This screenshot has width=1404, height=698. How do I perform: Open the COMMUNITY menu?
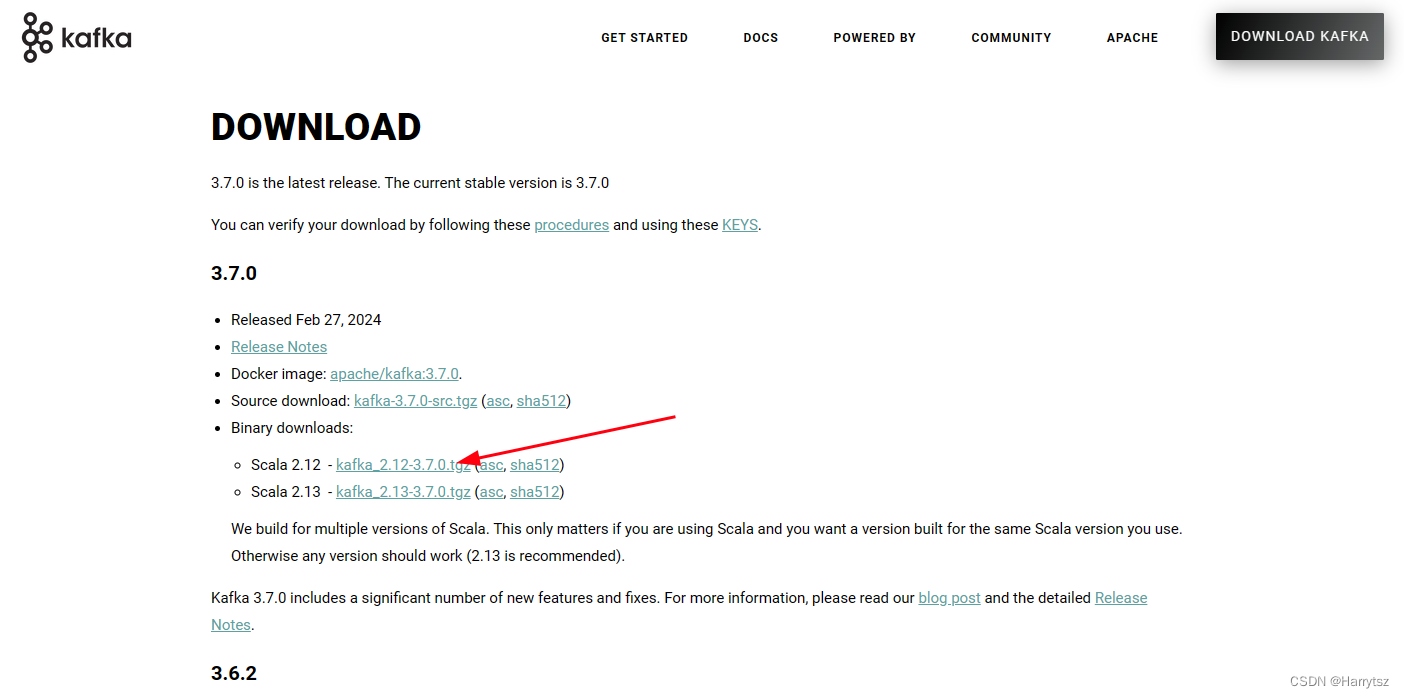[1011, 38]
